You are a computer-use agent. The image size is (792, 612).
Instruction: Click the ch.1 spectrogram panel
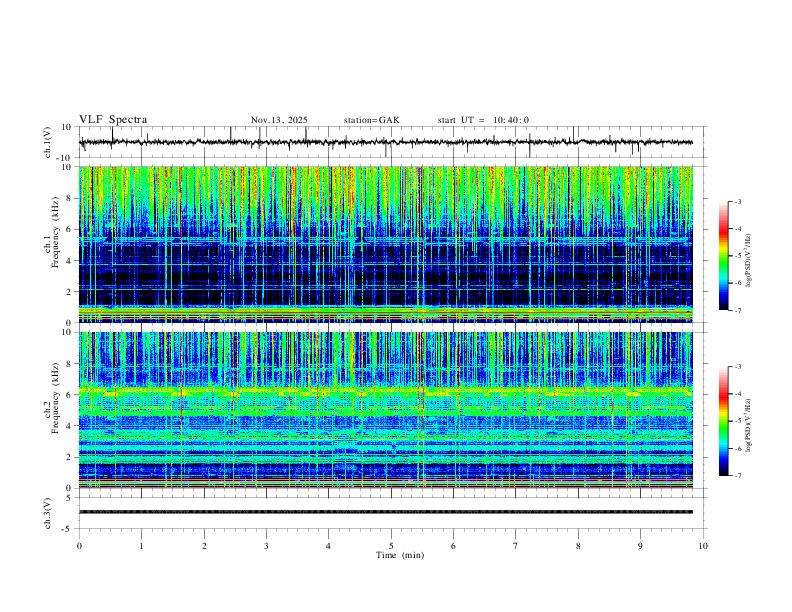coord(385,244)
